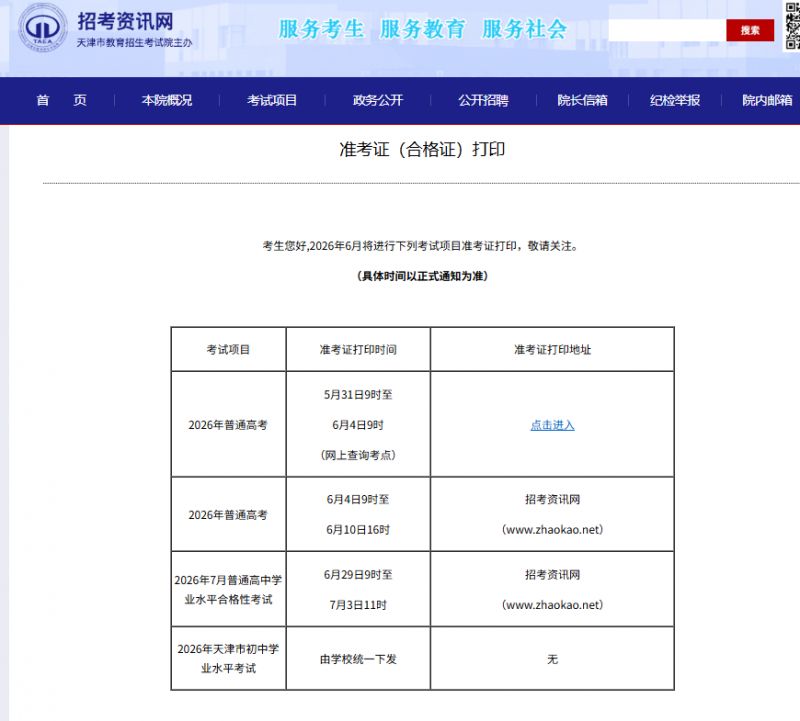Select the 考试项目 column header

228,350
